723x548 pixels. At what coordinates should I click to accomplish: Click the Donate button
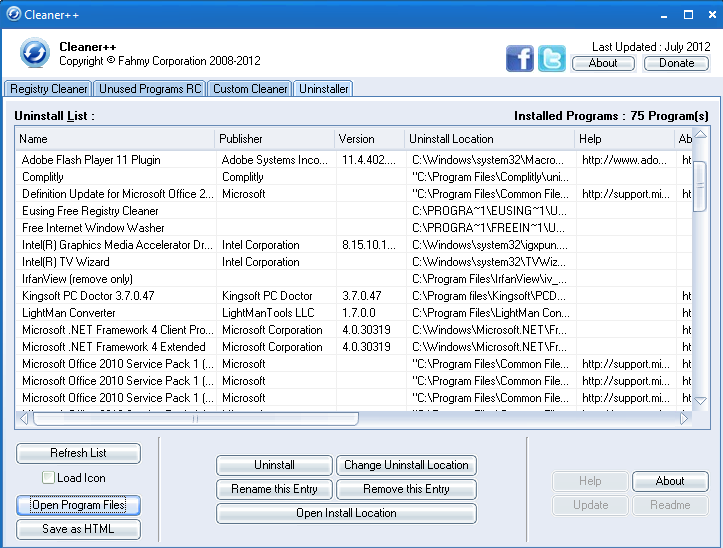pyautogui.click(x=676, y=63)
